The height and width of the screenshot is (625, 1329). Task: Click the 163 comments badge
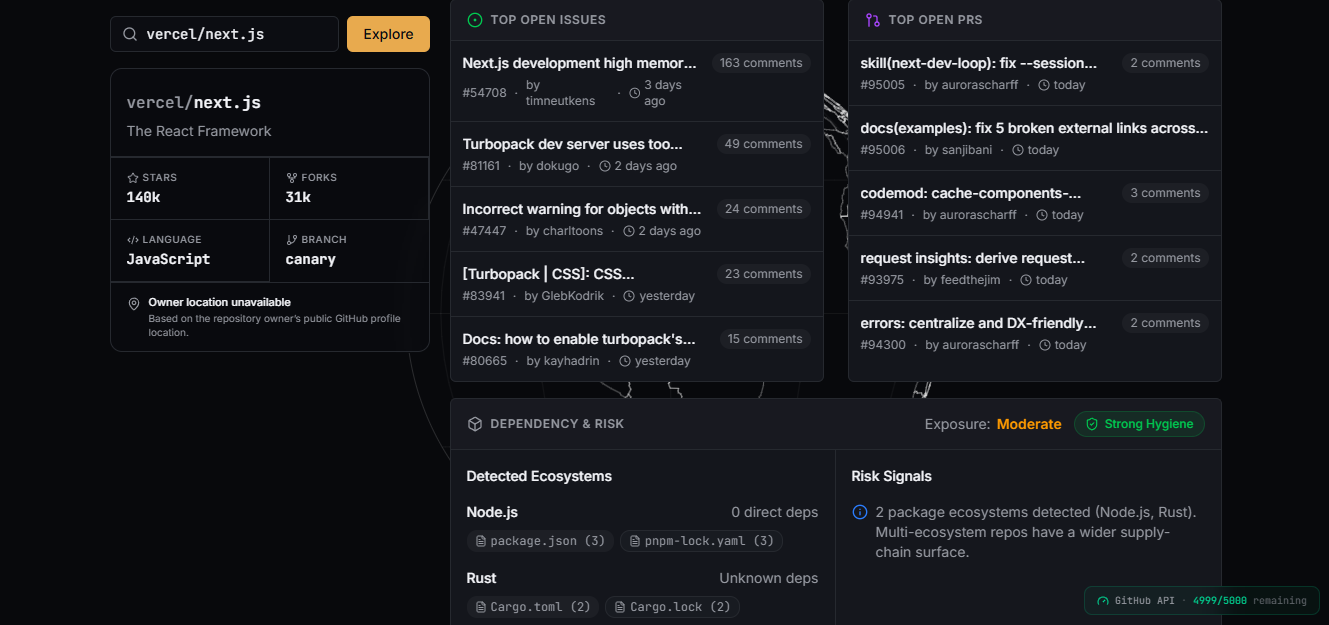[x=761, y=63]
